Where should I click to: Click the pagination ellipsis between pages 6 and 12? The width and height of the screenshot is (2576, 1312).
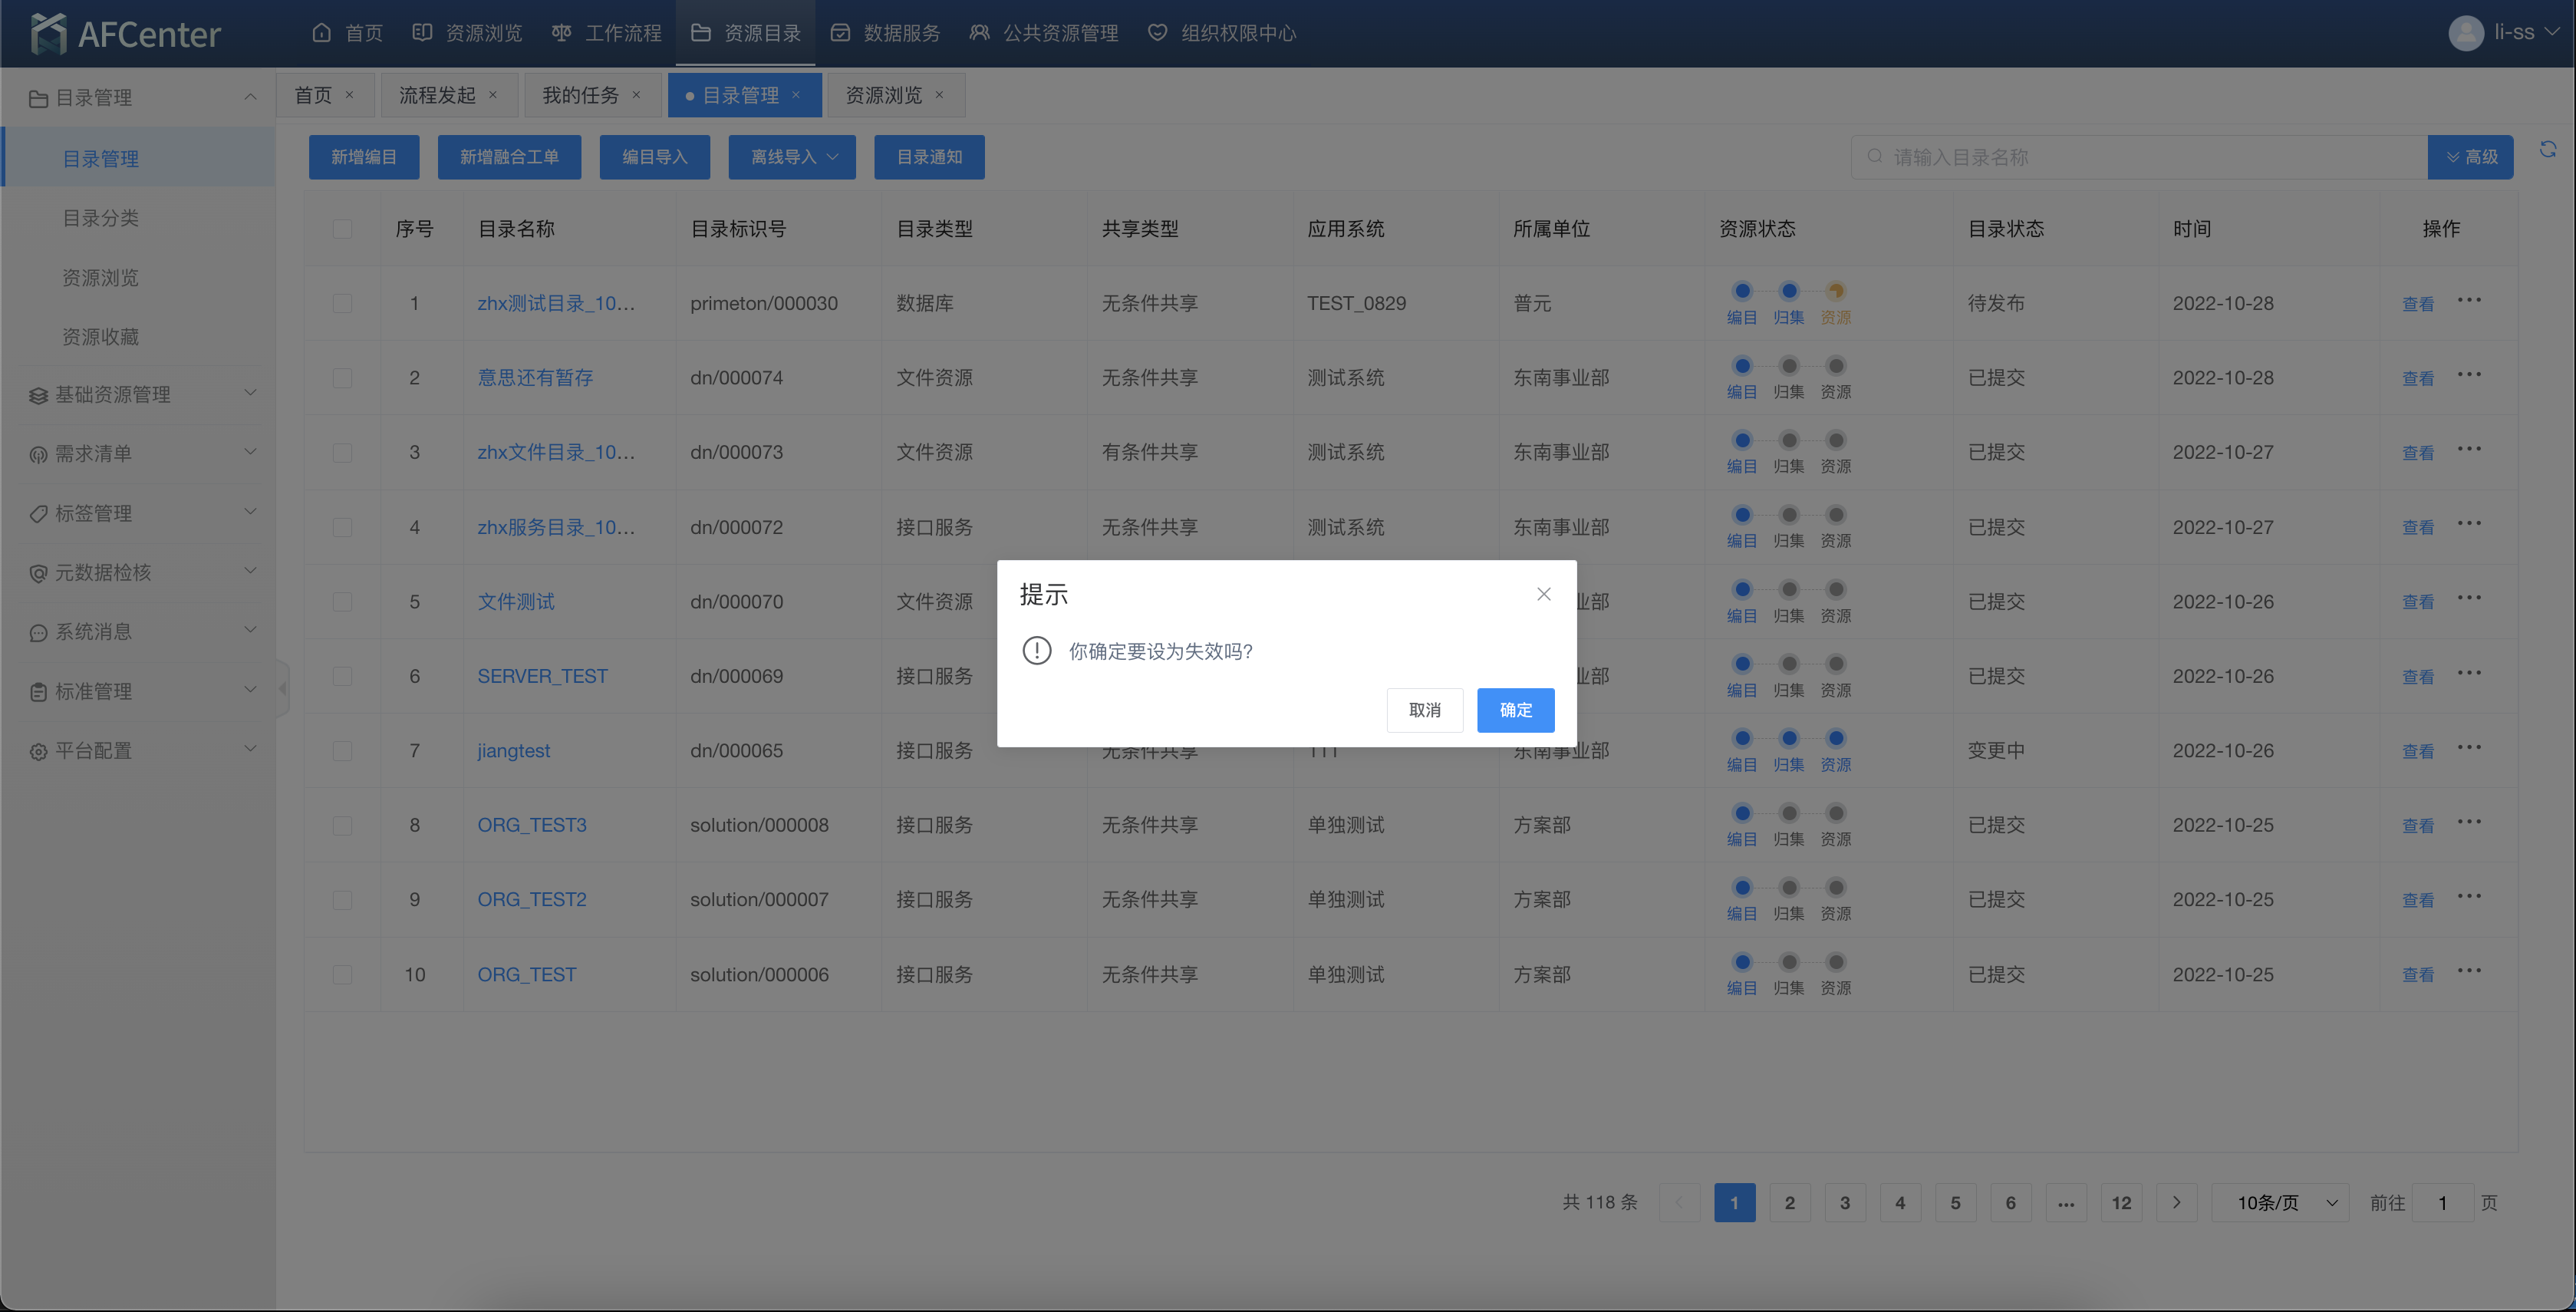2065,1202
